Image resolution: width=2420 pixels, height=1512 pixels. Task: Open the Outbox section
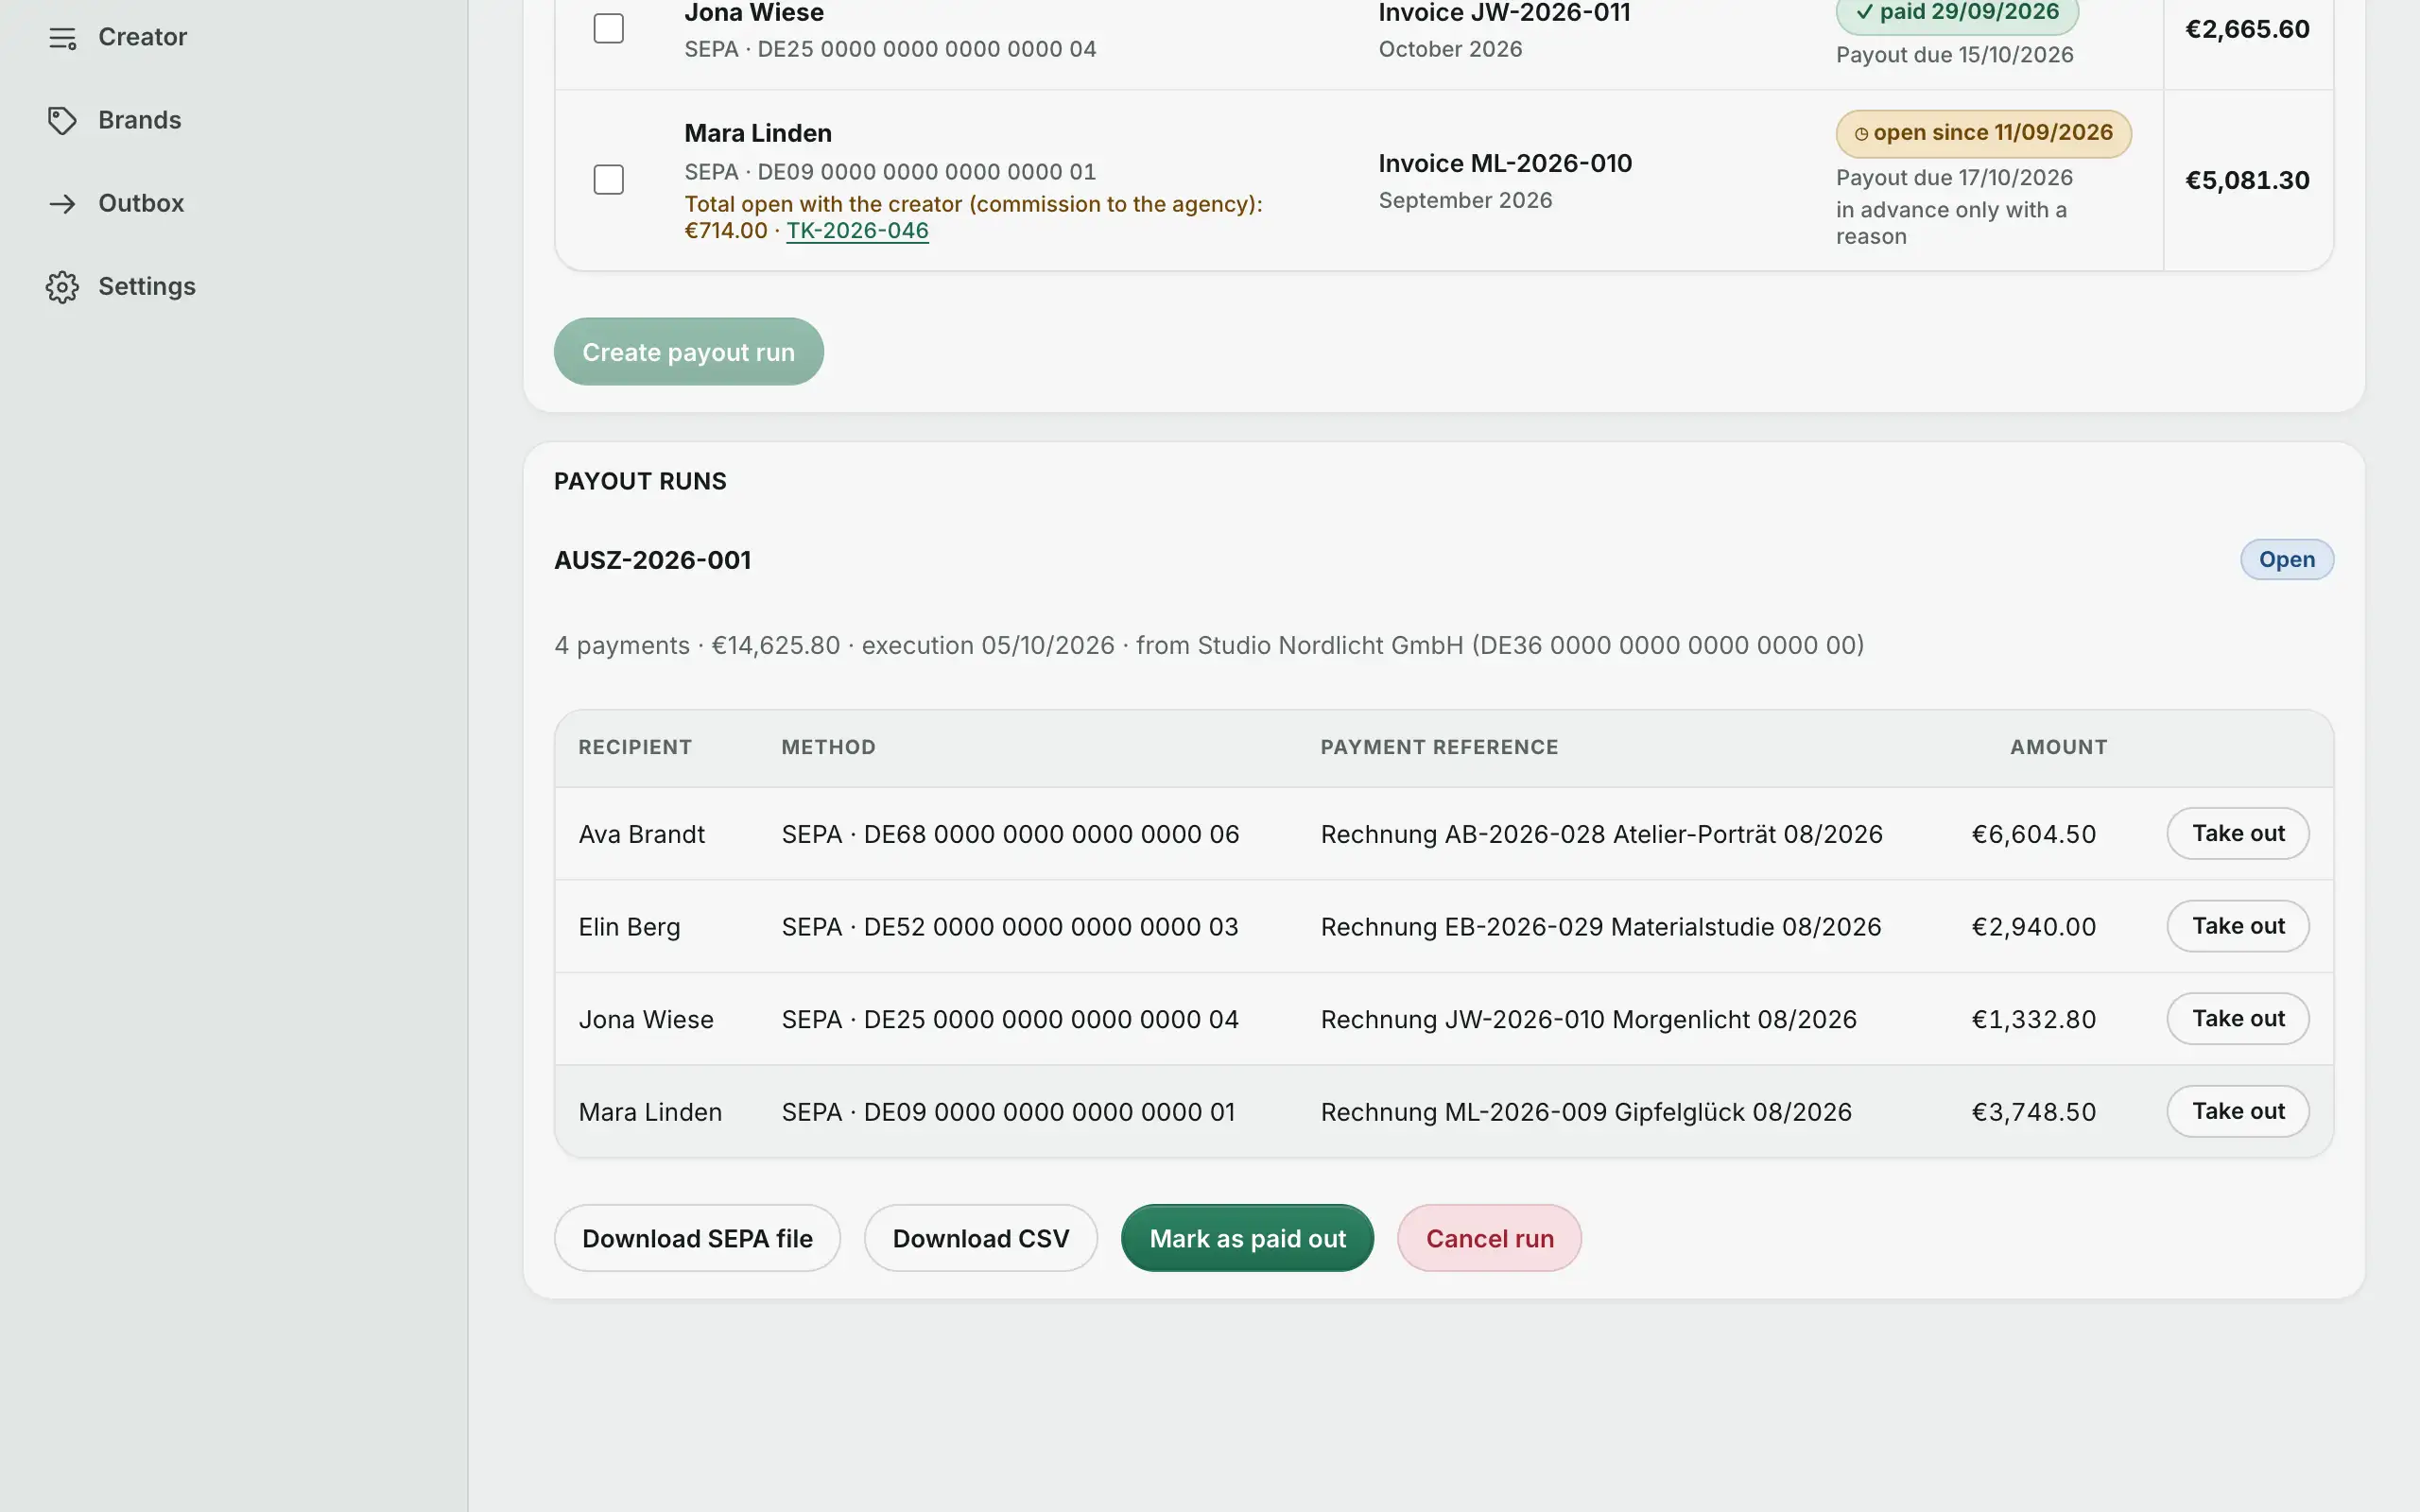coord(141,203)
